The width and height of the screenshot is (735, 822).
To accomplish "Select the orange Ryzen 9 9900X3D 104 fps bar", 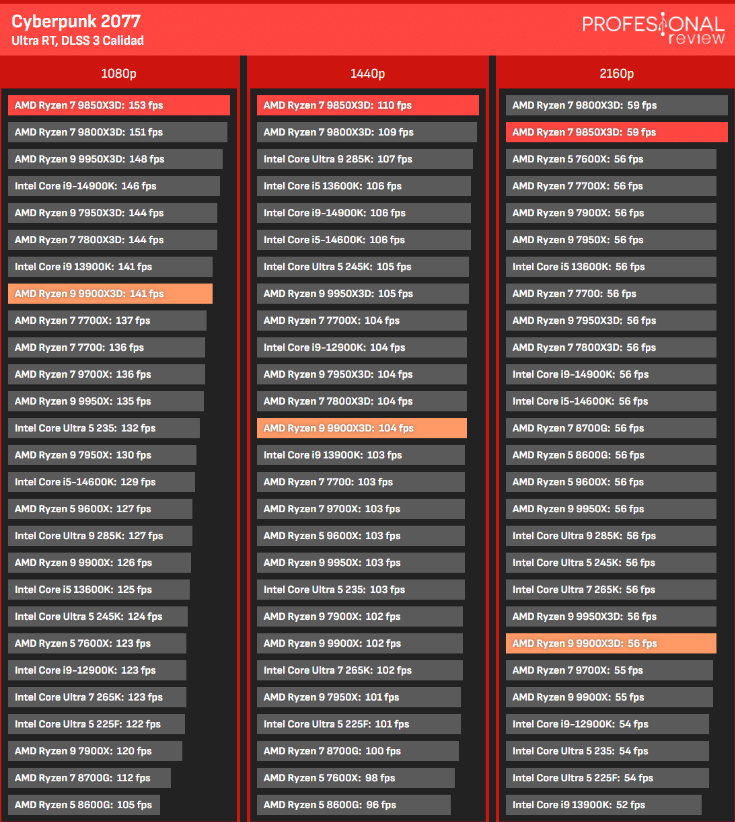I will [362, 428].
